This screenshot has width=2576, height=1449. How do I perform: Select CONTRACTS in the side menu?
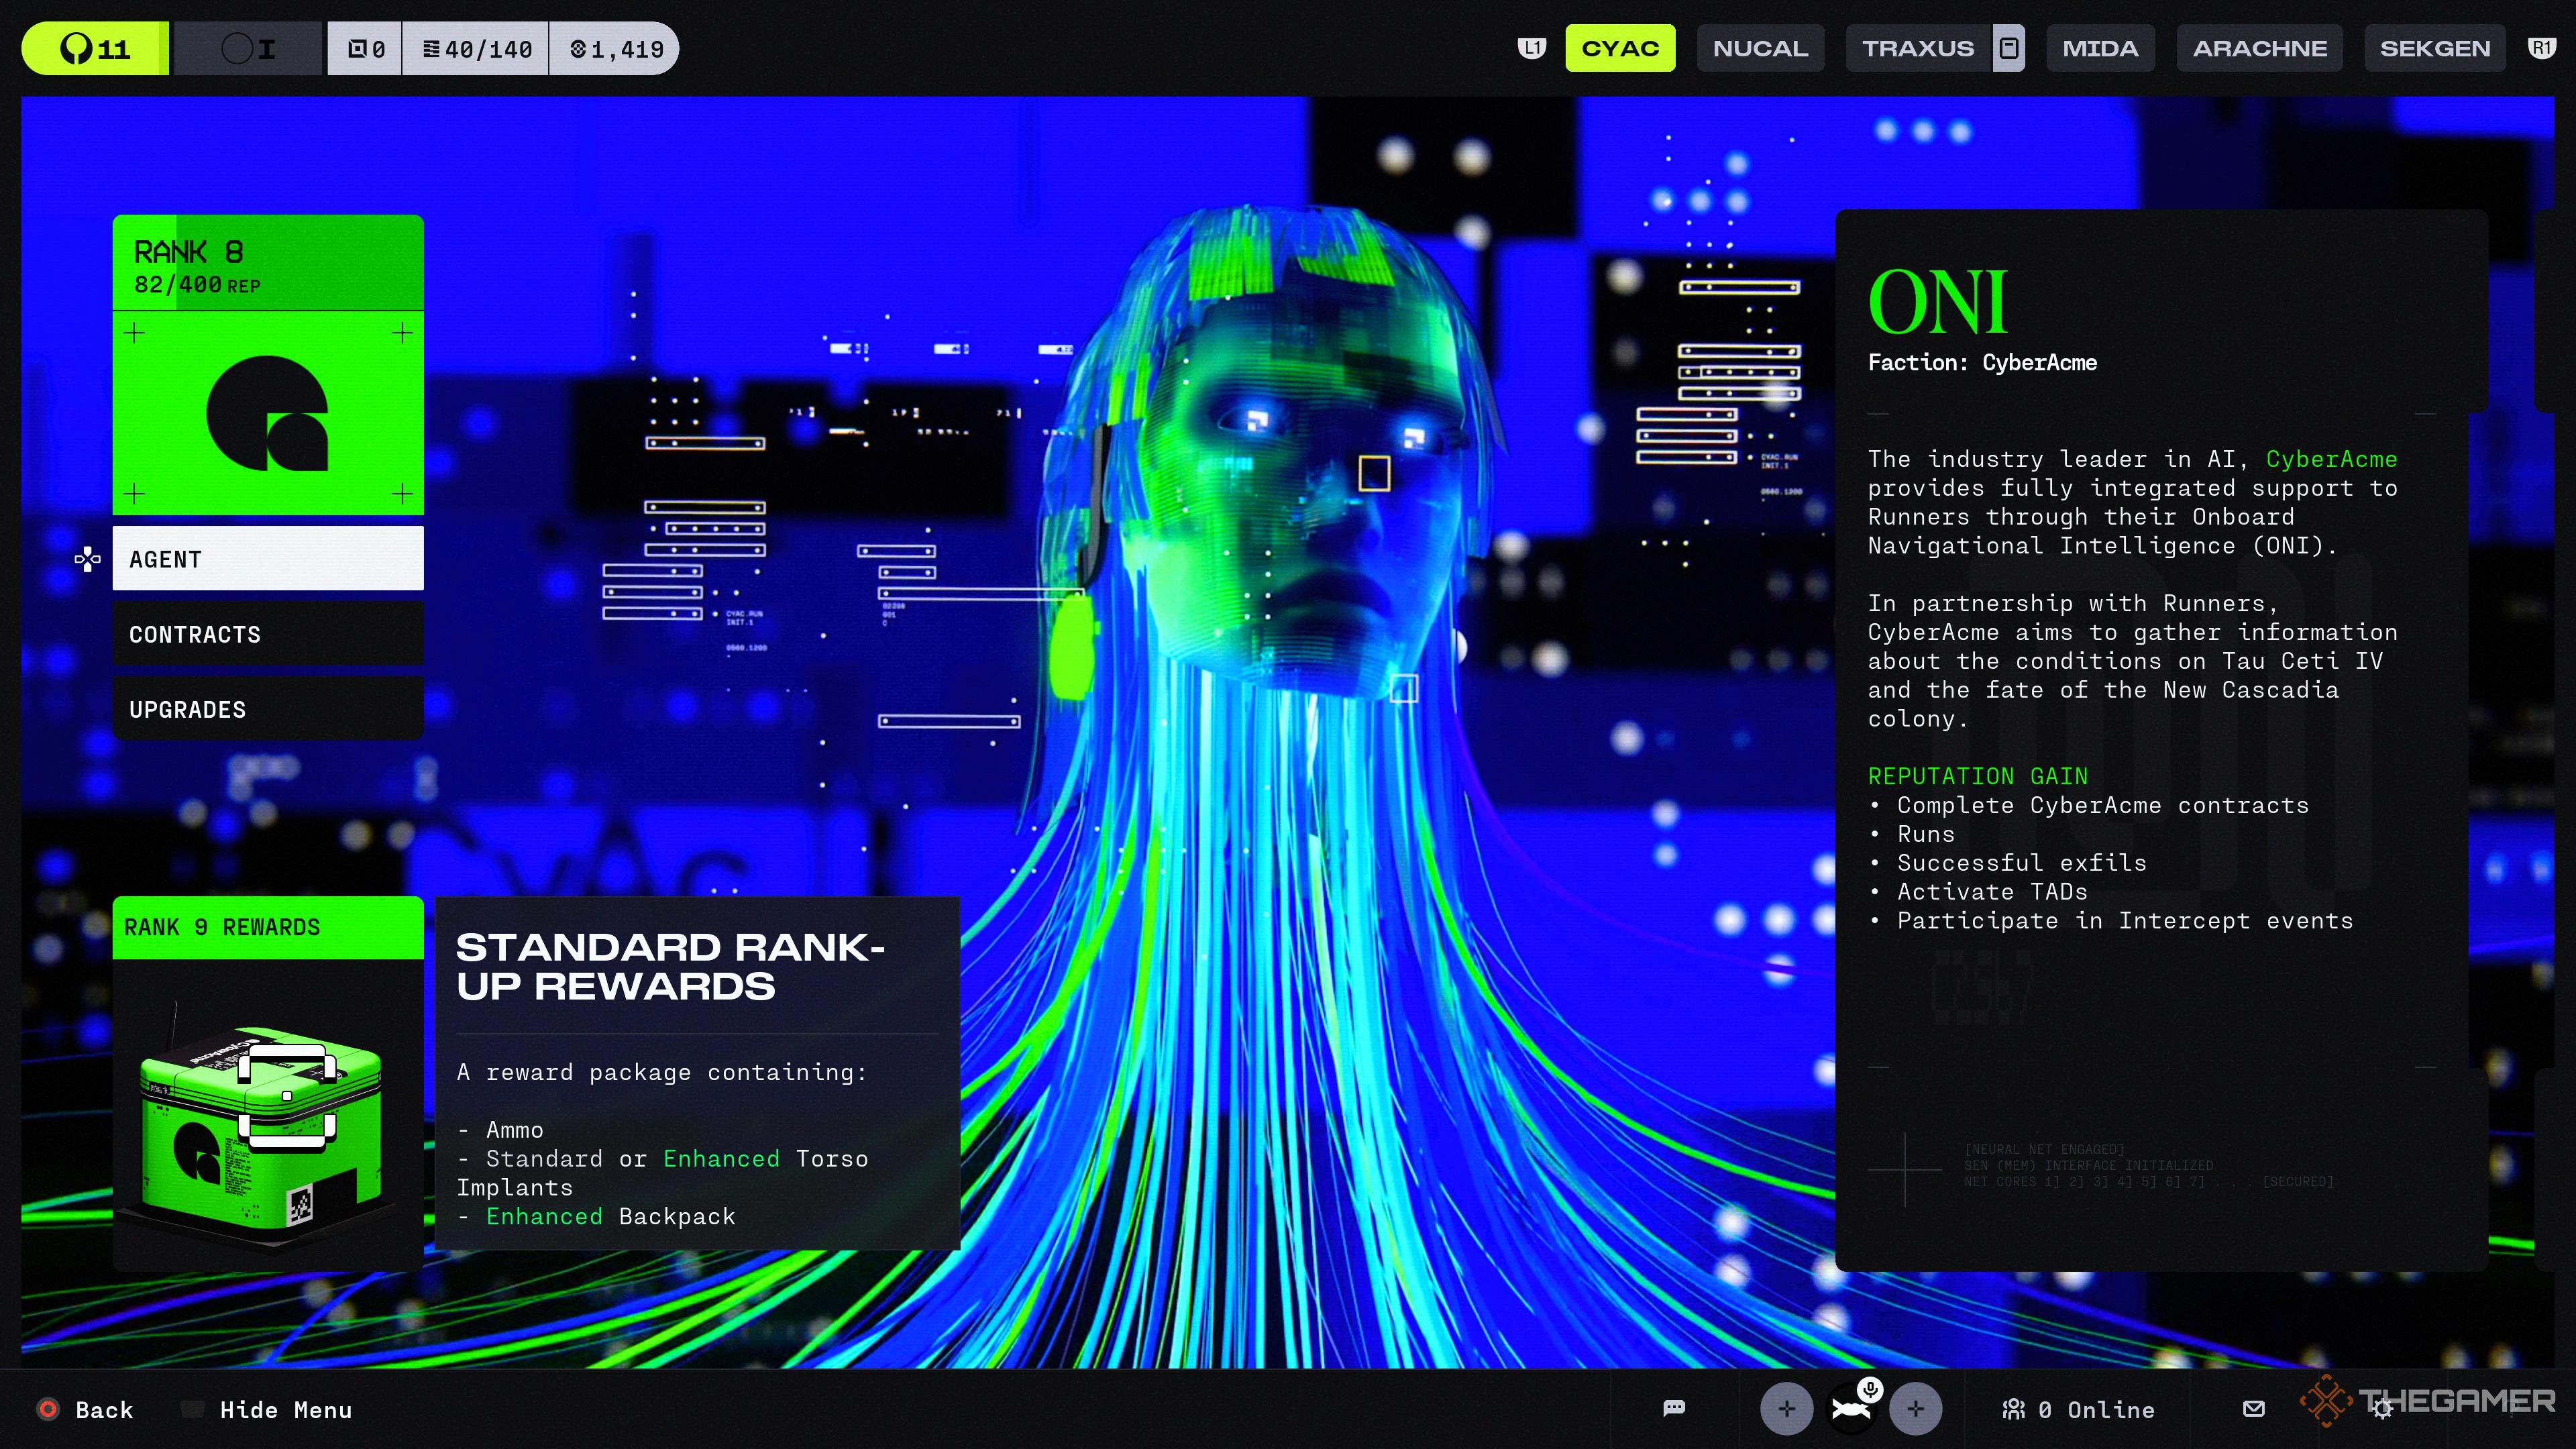pyautogui.click(x=268, y=634)
